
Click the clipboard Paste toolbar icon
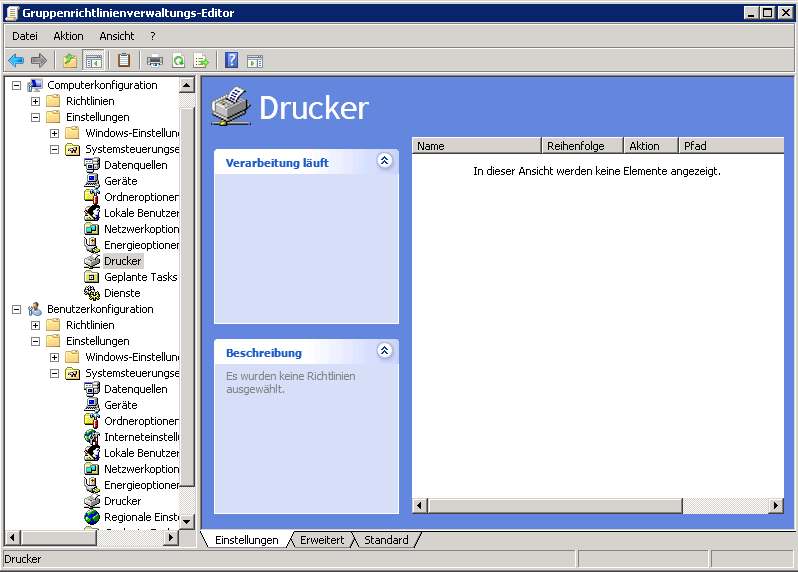(124, 61)
